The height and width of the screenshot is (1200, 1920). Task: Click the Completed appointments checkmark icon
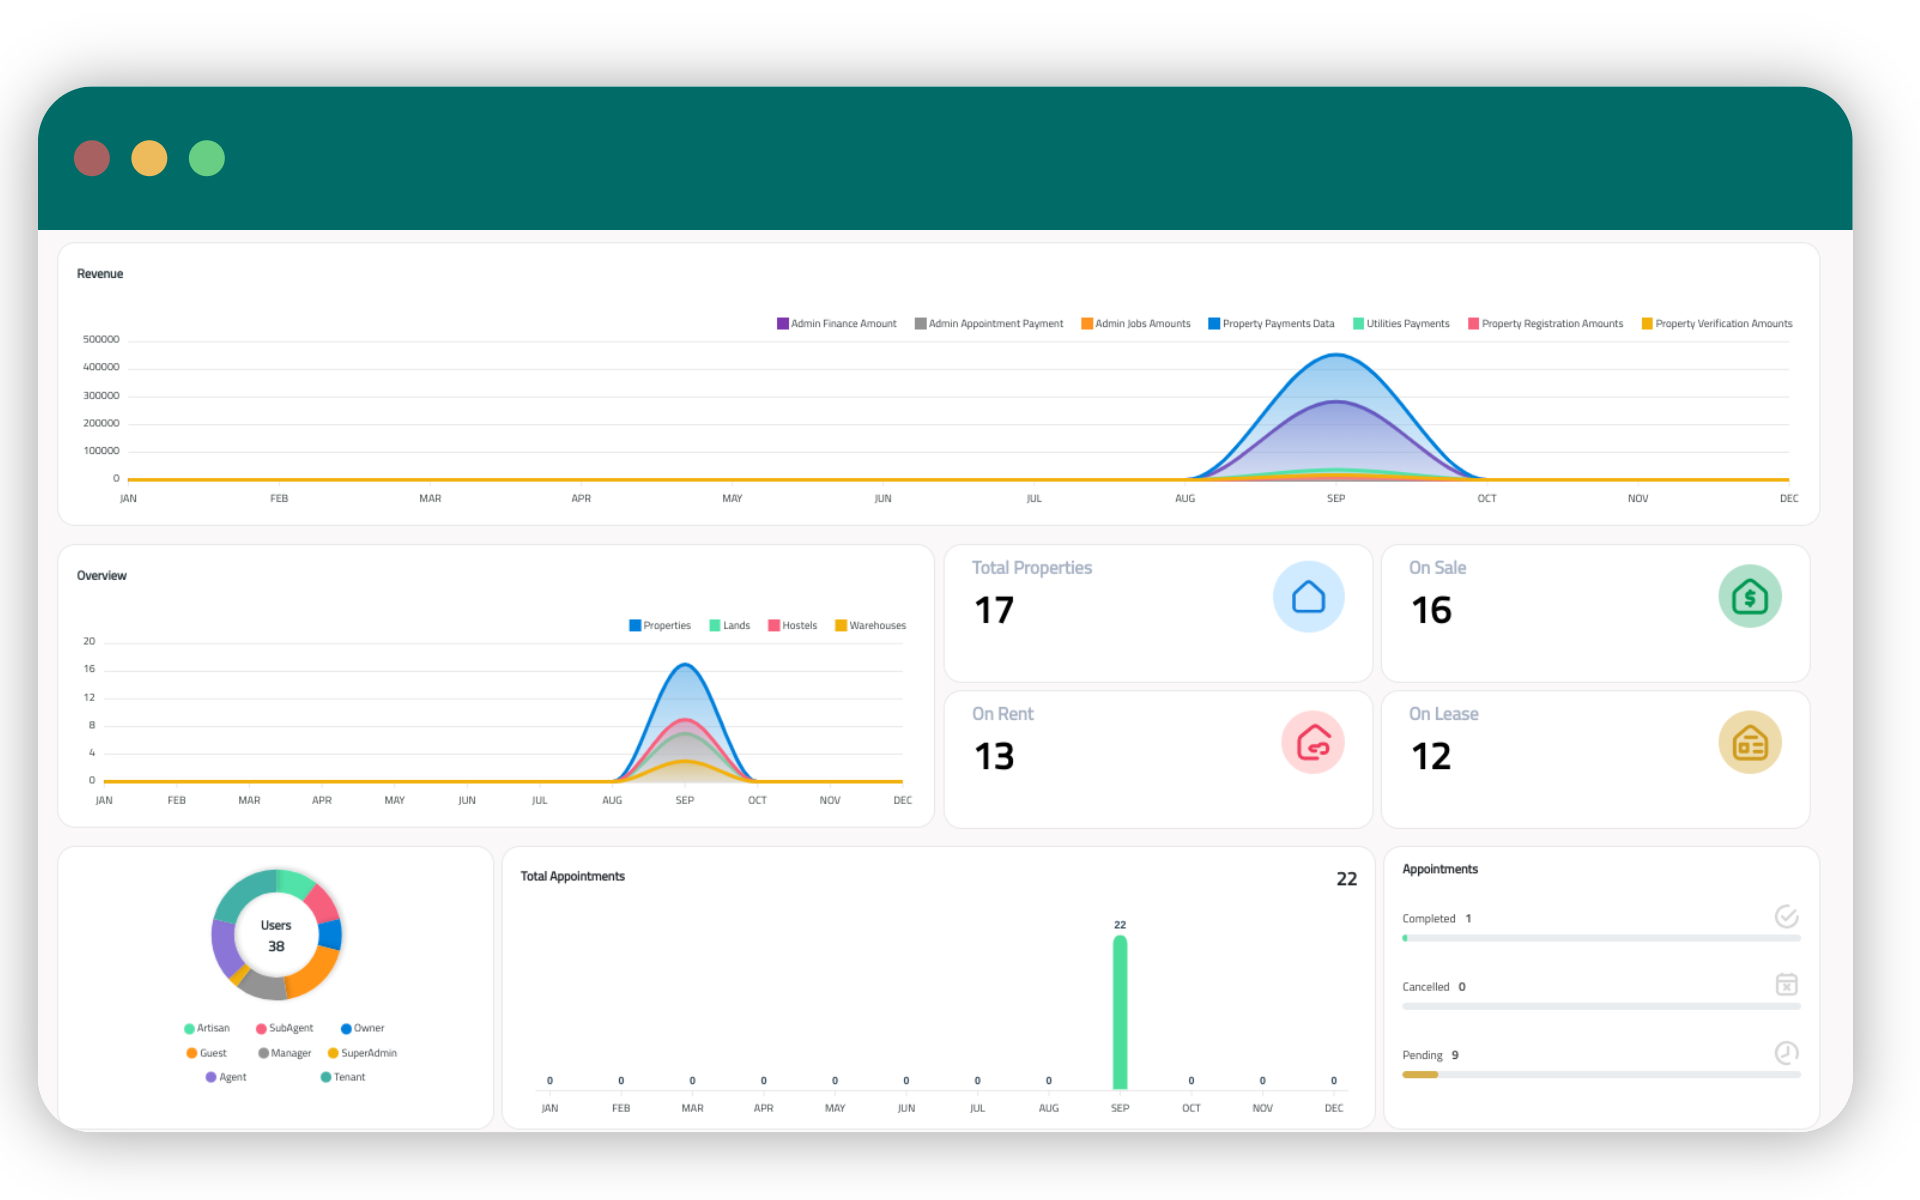(x=1786, y=917)
